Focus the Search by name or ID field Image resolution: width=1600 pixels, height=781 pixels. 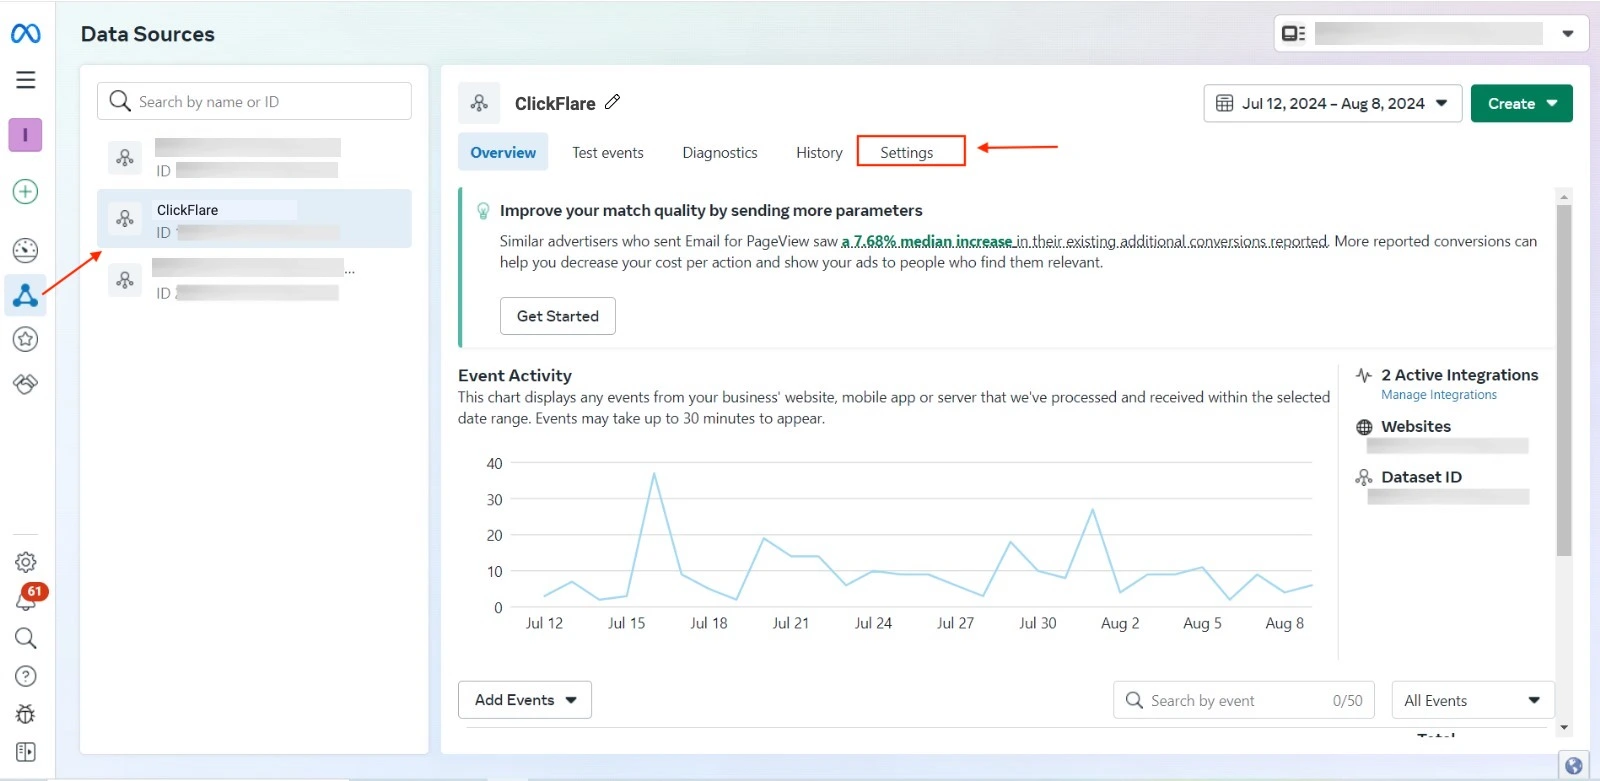pyautogui.click(x=254, y=101)
